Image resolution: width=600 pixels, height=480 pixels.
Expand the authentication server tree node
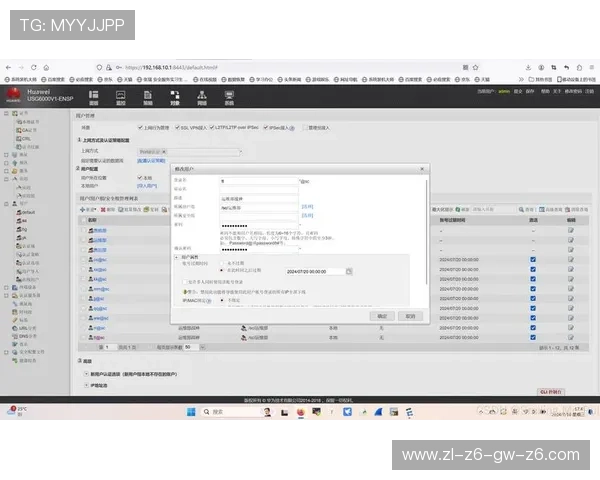click(x=6, y=296)
